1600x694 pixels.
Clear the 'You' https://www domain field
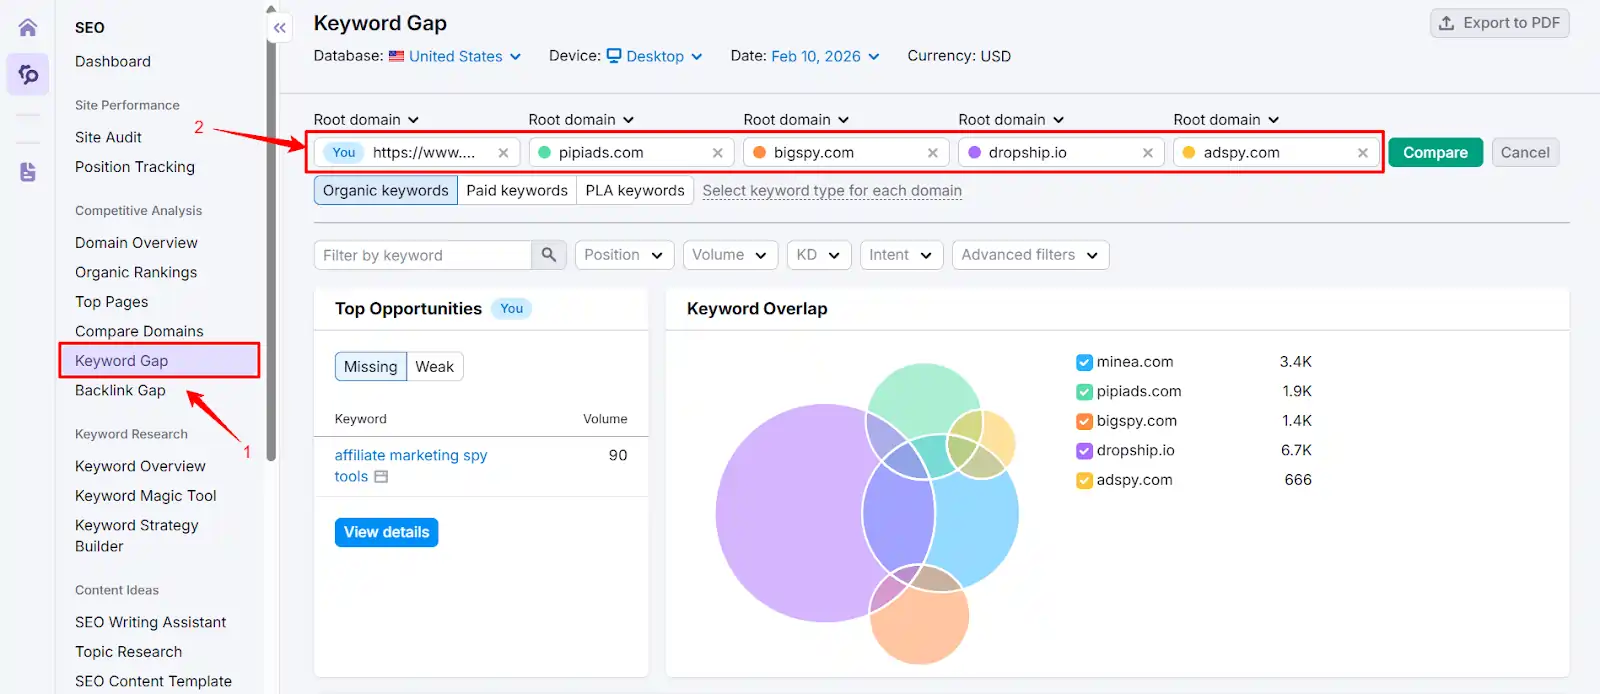pyautogui.click(x=503, y=153)
